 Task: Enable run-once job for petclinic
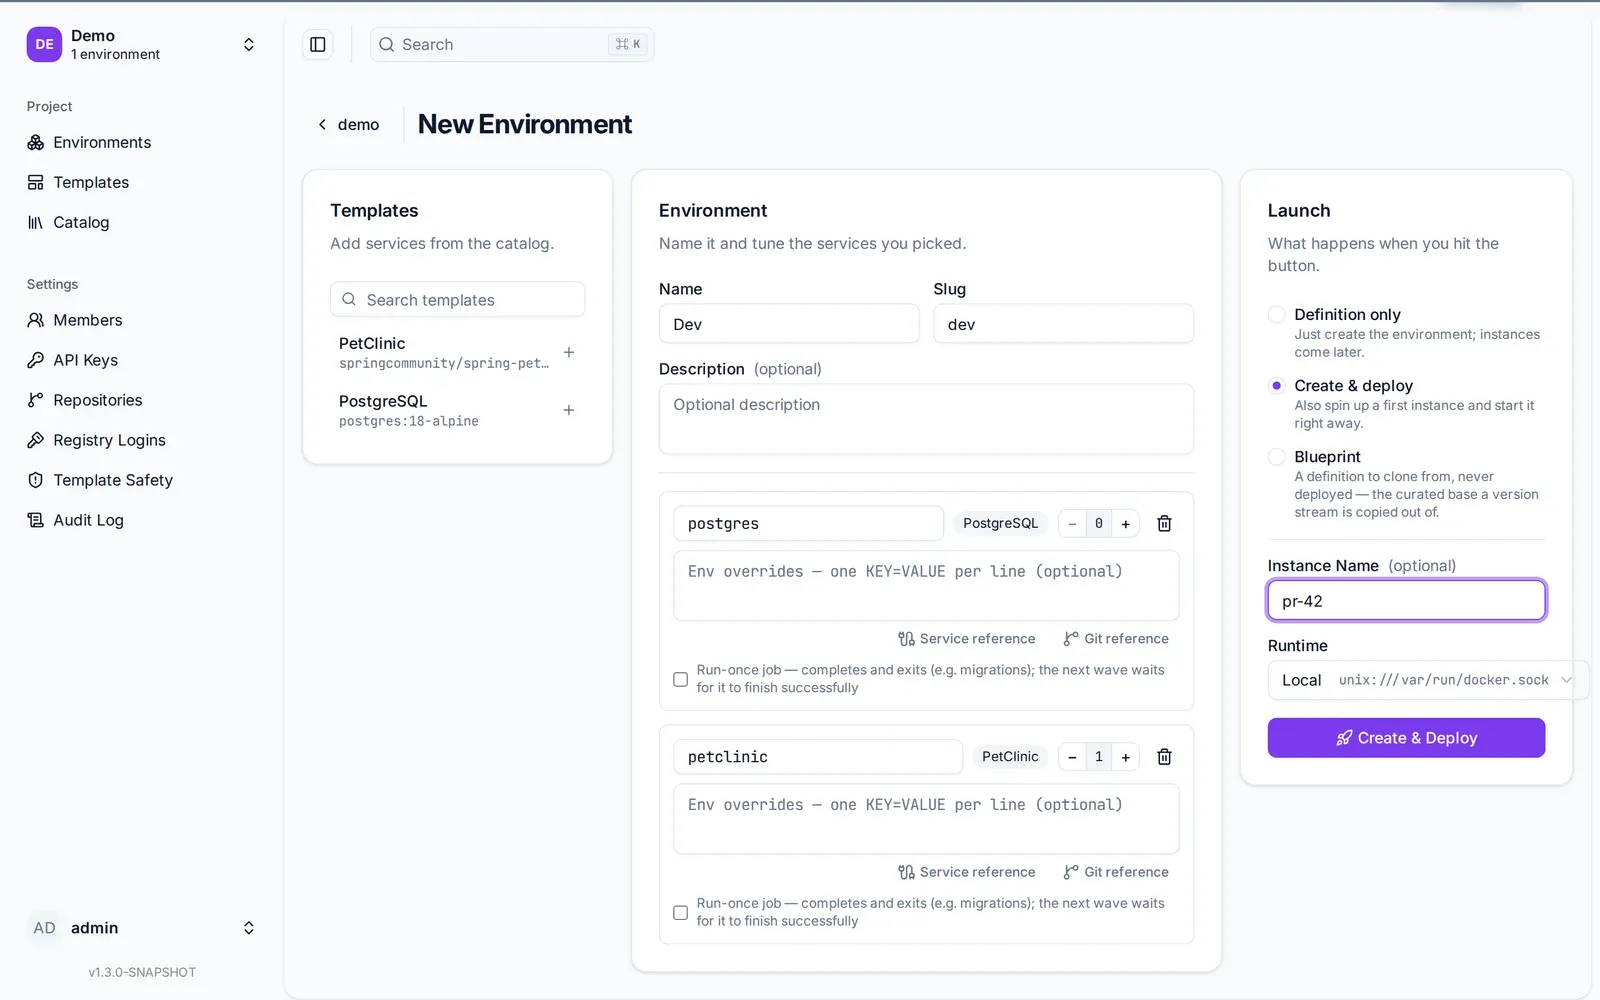[x=680, y=912]
